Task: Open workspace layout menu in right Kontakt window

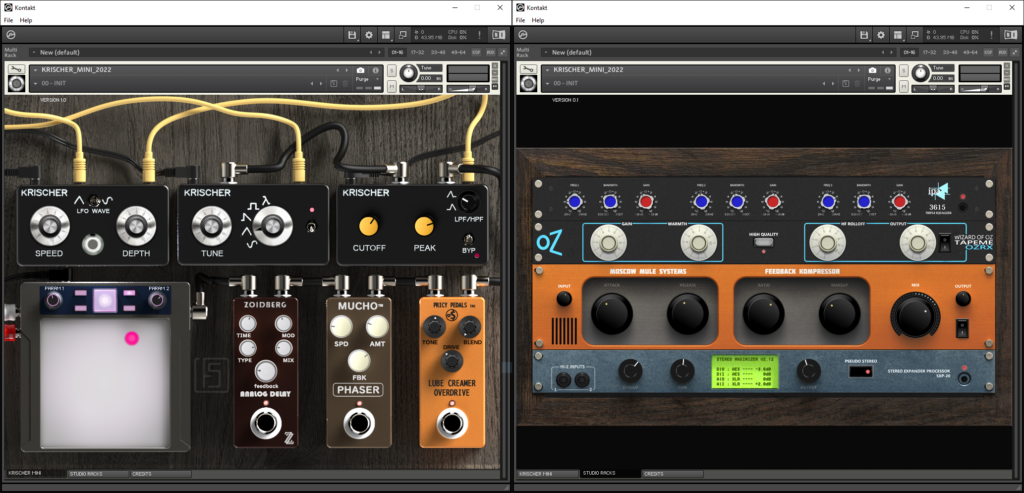Action: [898, 35]
